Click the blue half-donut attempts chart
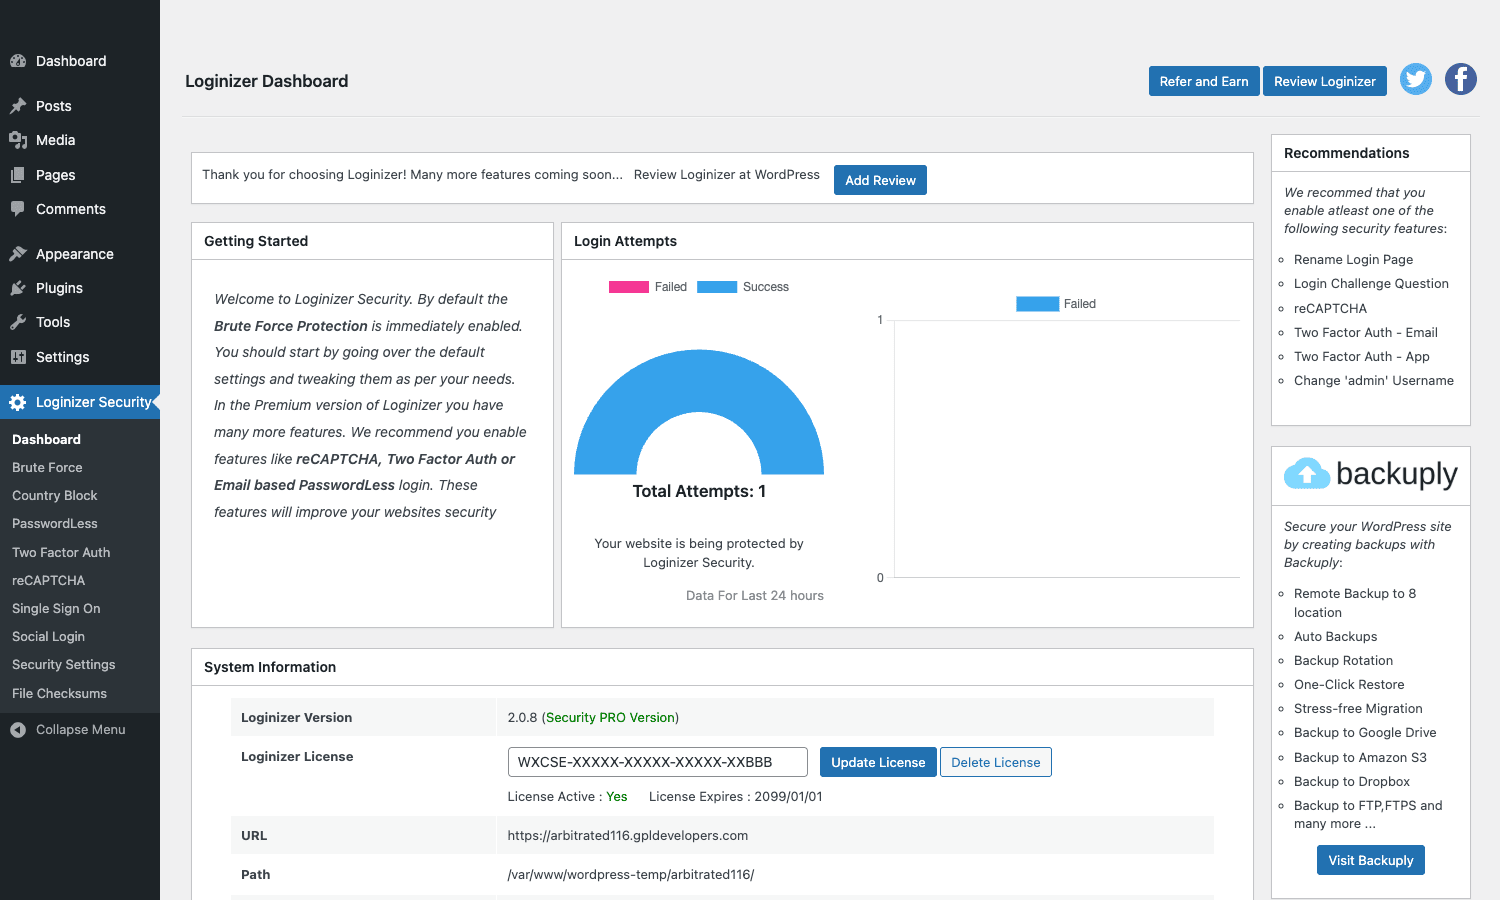Viewport: 1500px width, 900px height. 699,411
